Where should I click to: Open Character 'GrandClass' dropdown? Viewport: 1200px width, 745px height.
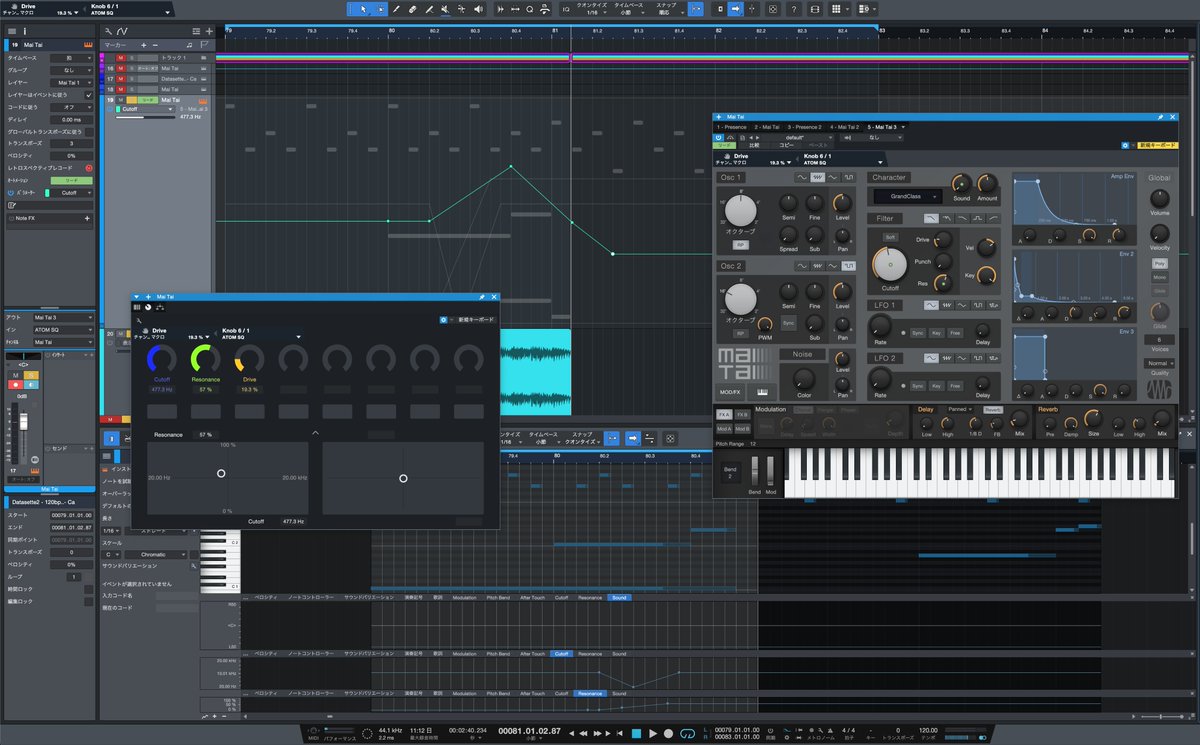(907, 197)
